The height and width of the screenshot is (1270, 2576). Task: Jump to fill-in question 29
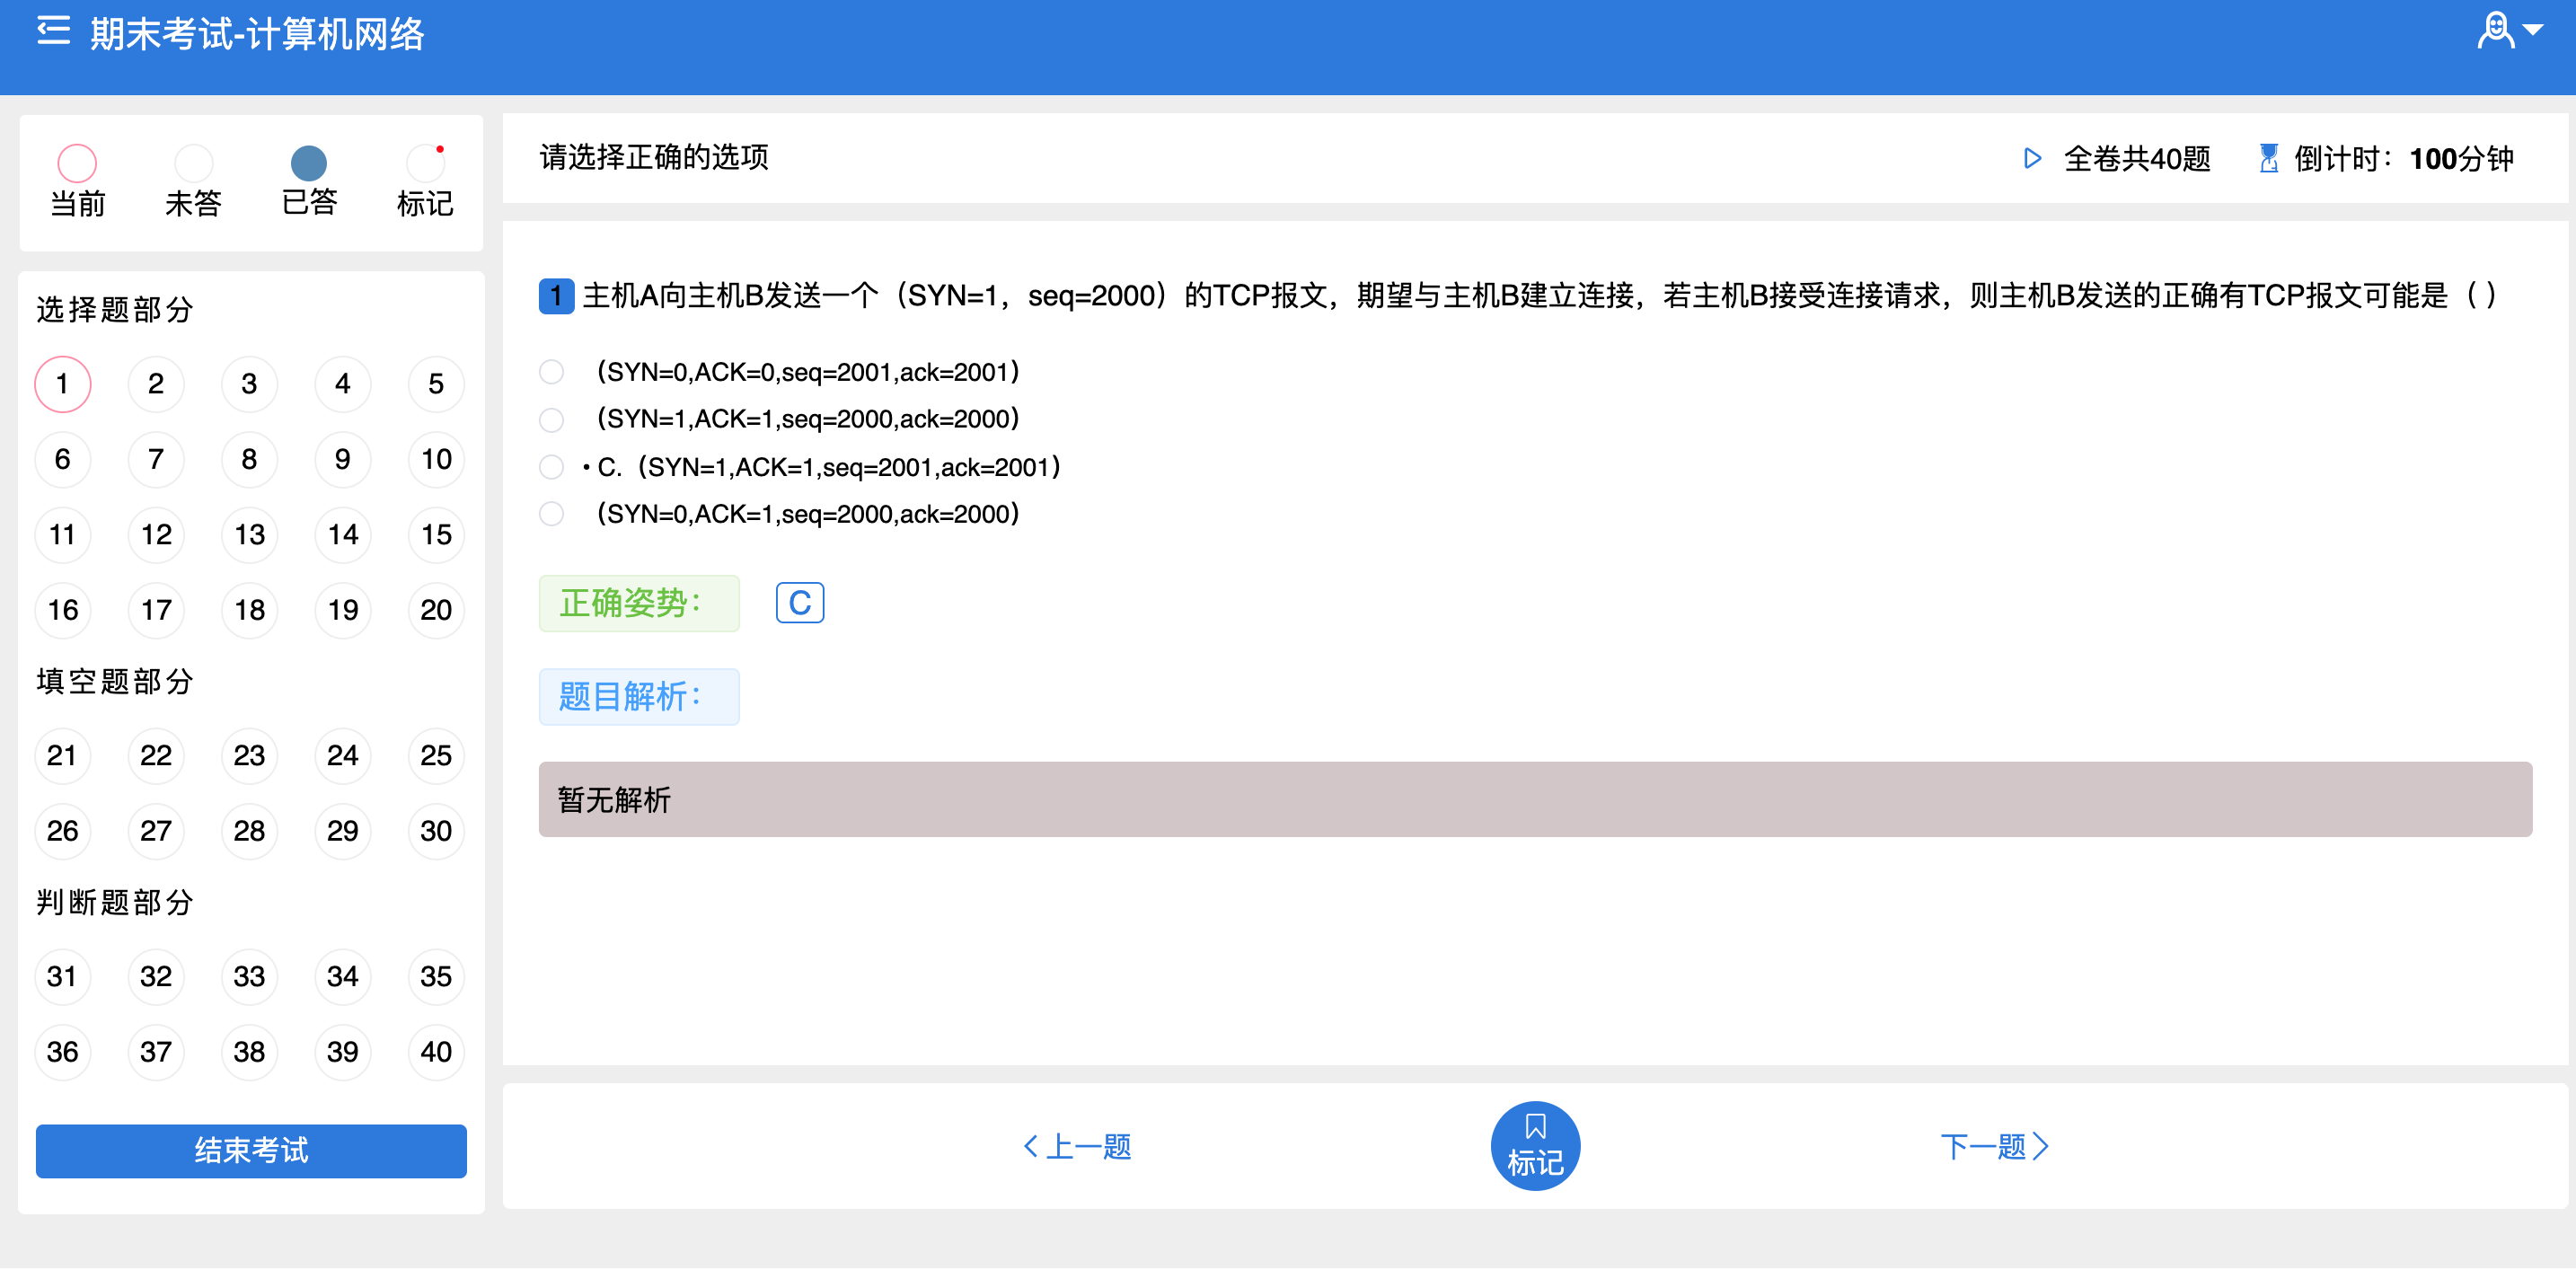tap(343, 832)
